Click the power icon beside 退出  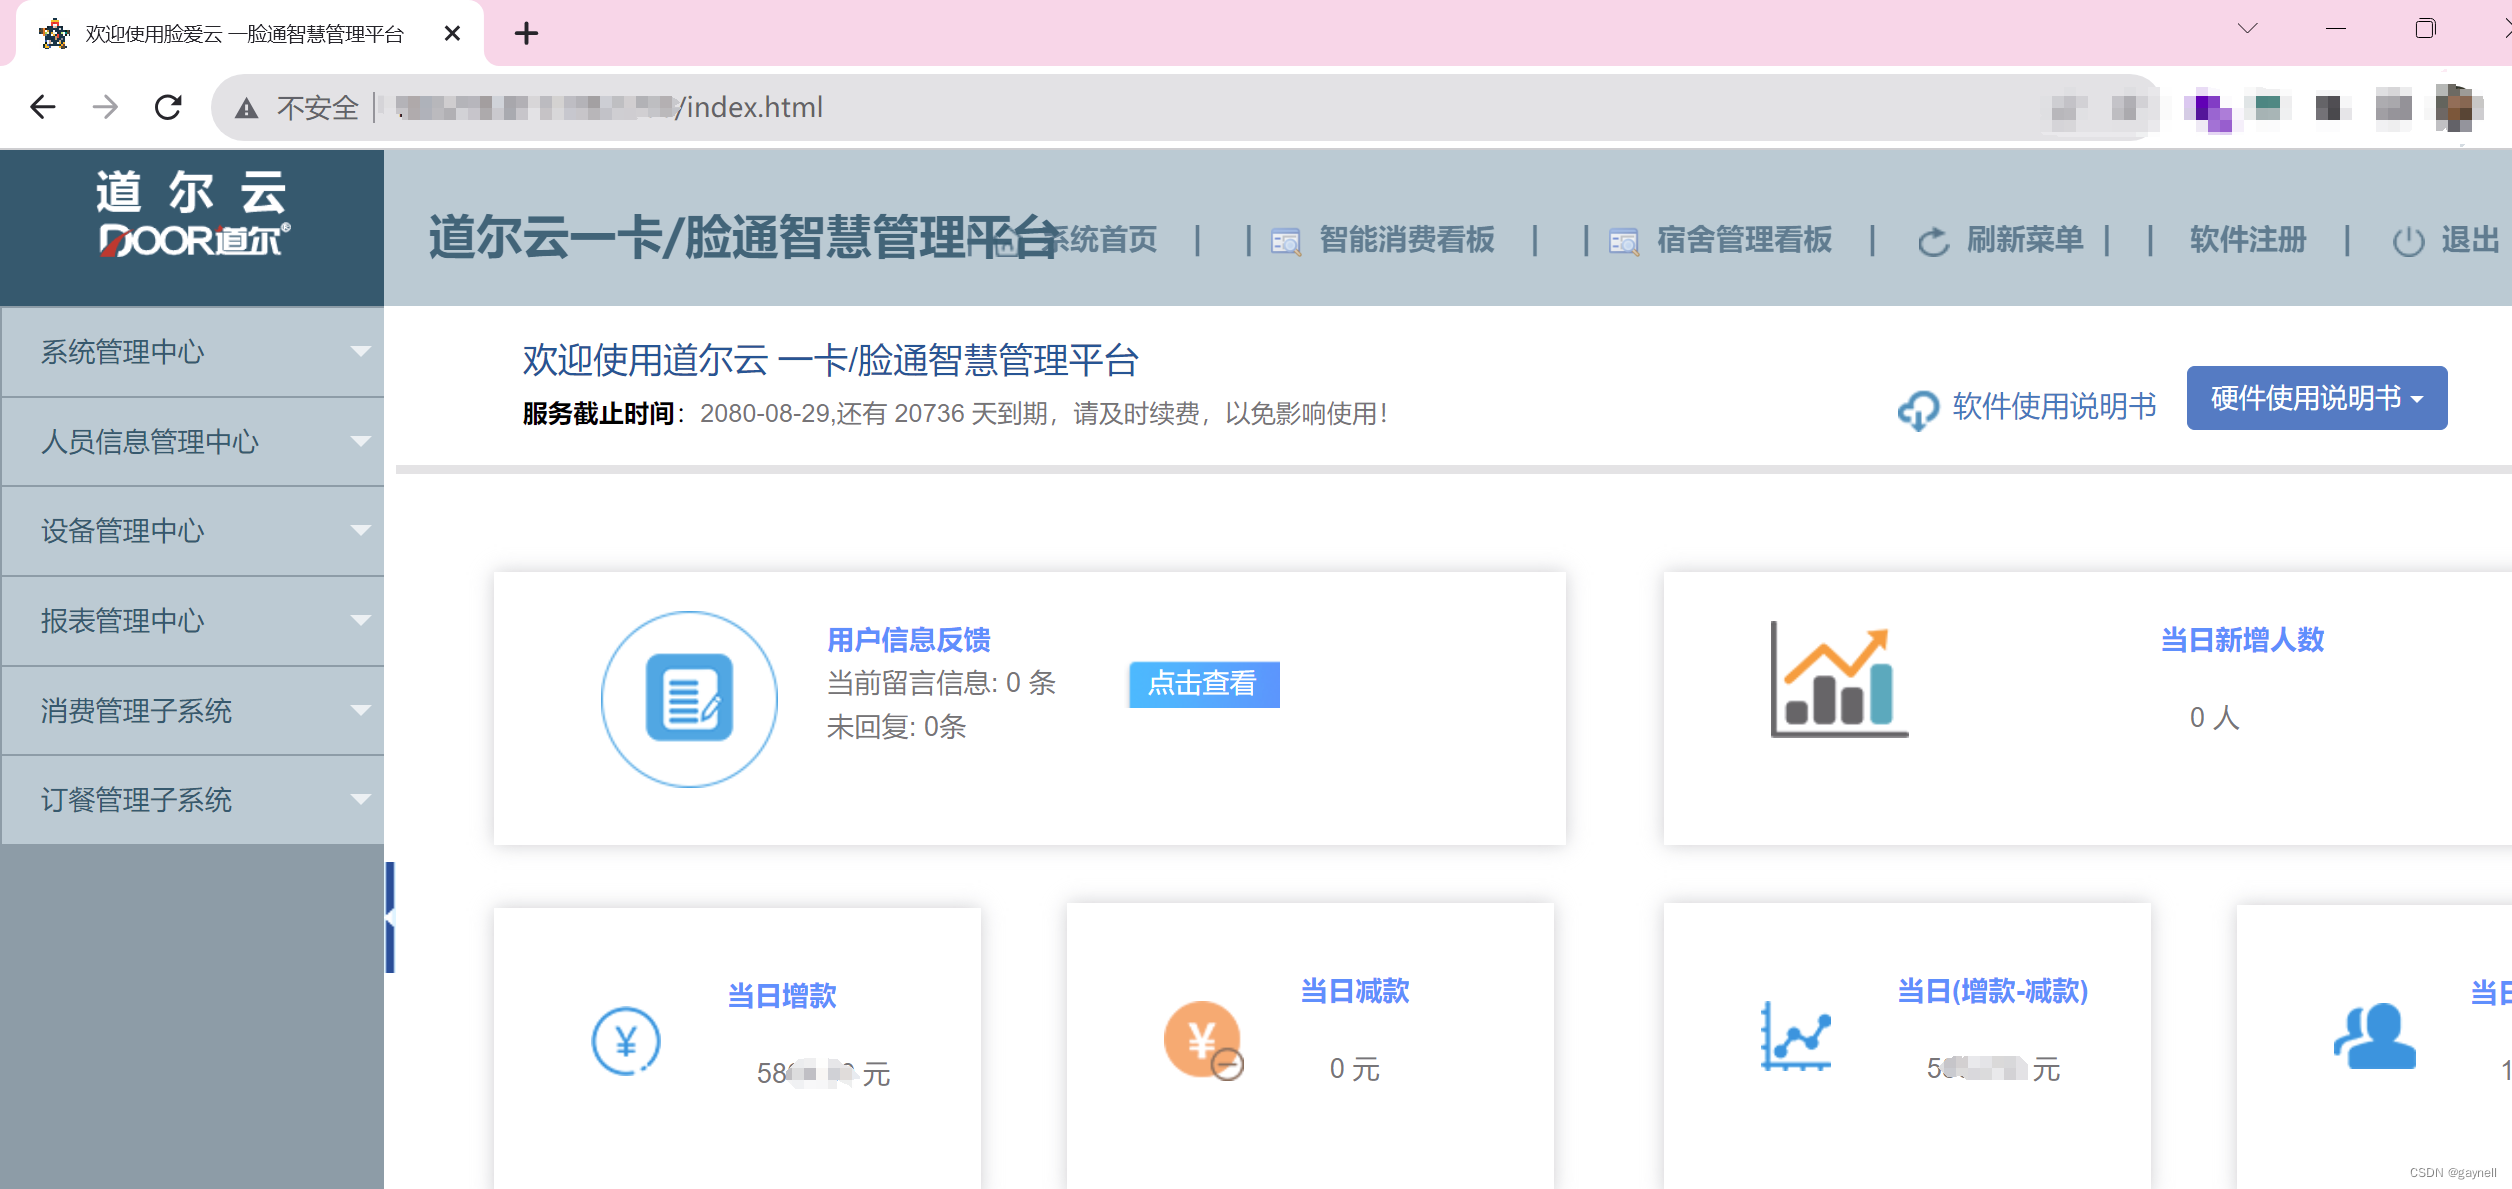(x=2408, y=242)
